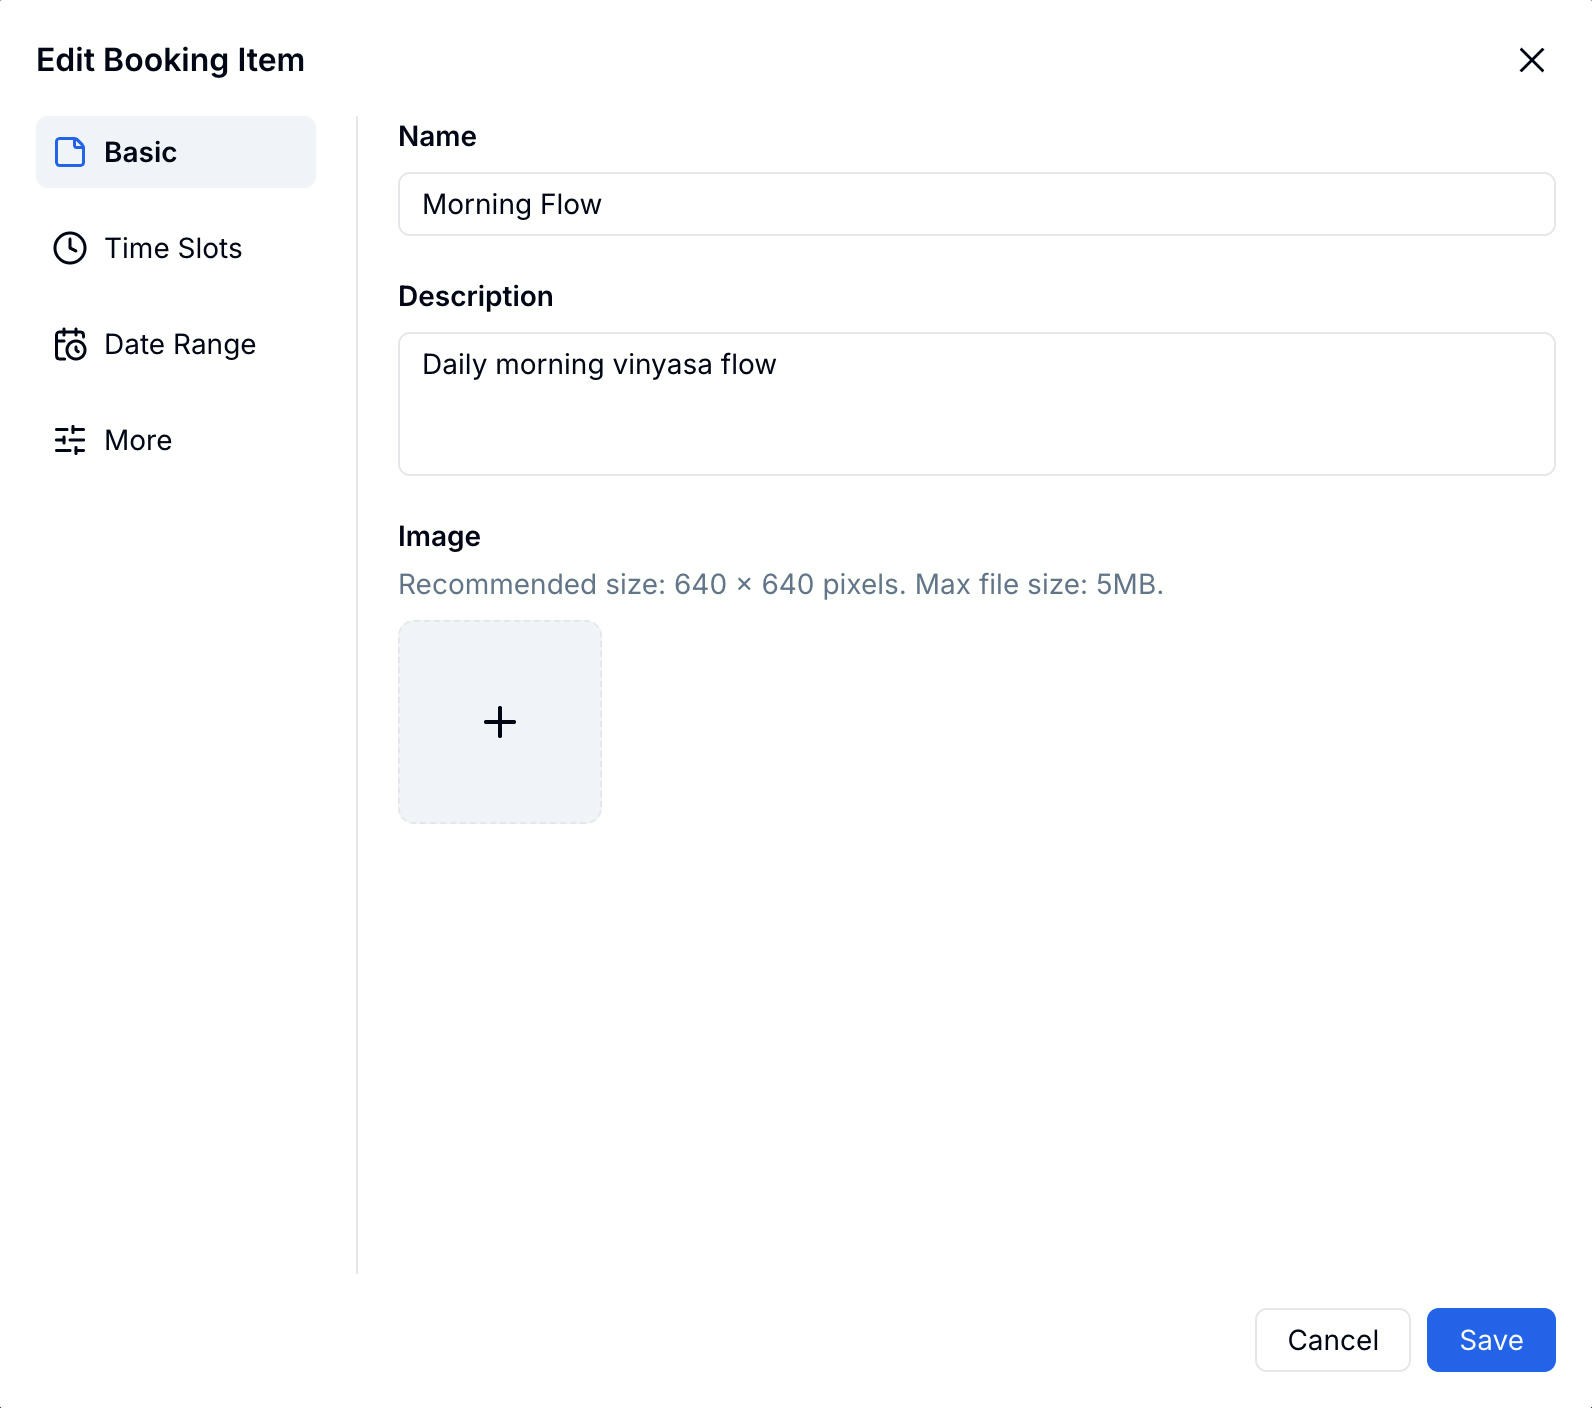Click inside the Description text area
Screen dimensions: 1592x1408
977,404
